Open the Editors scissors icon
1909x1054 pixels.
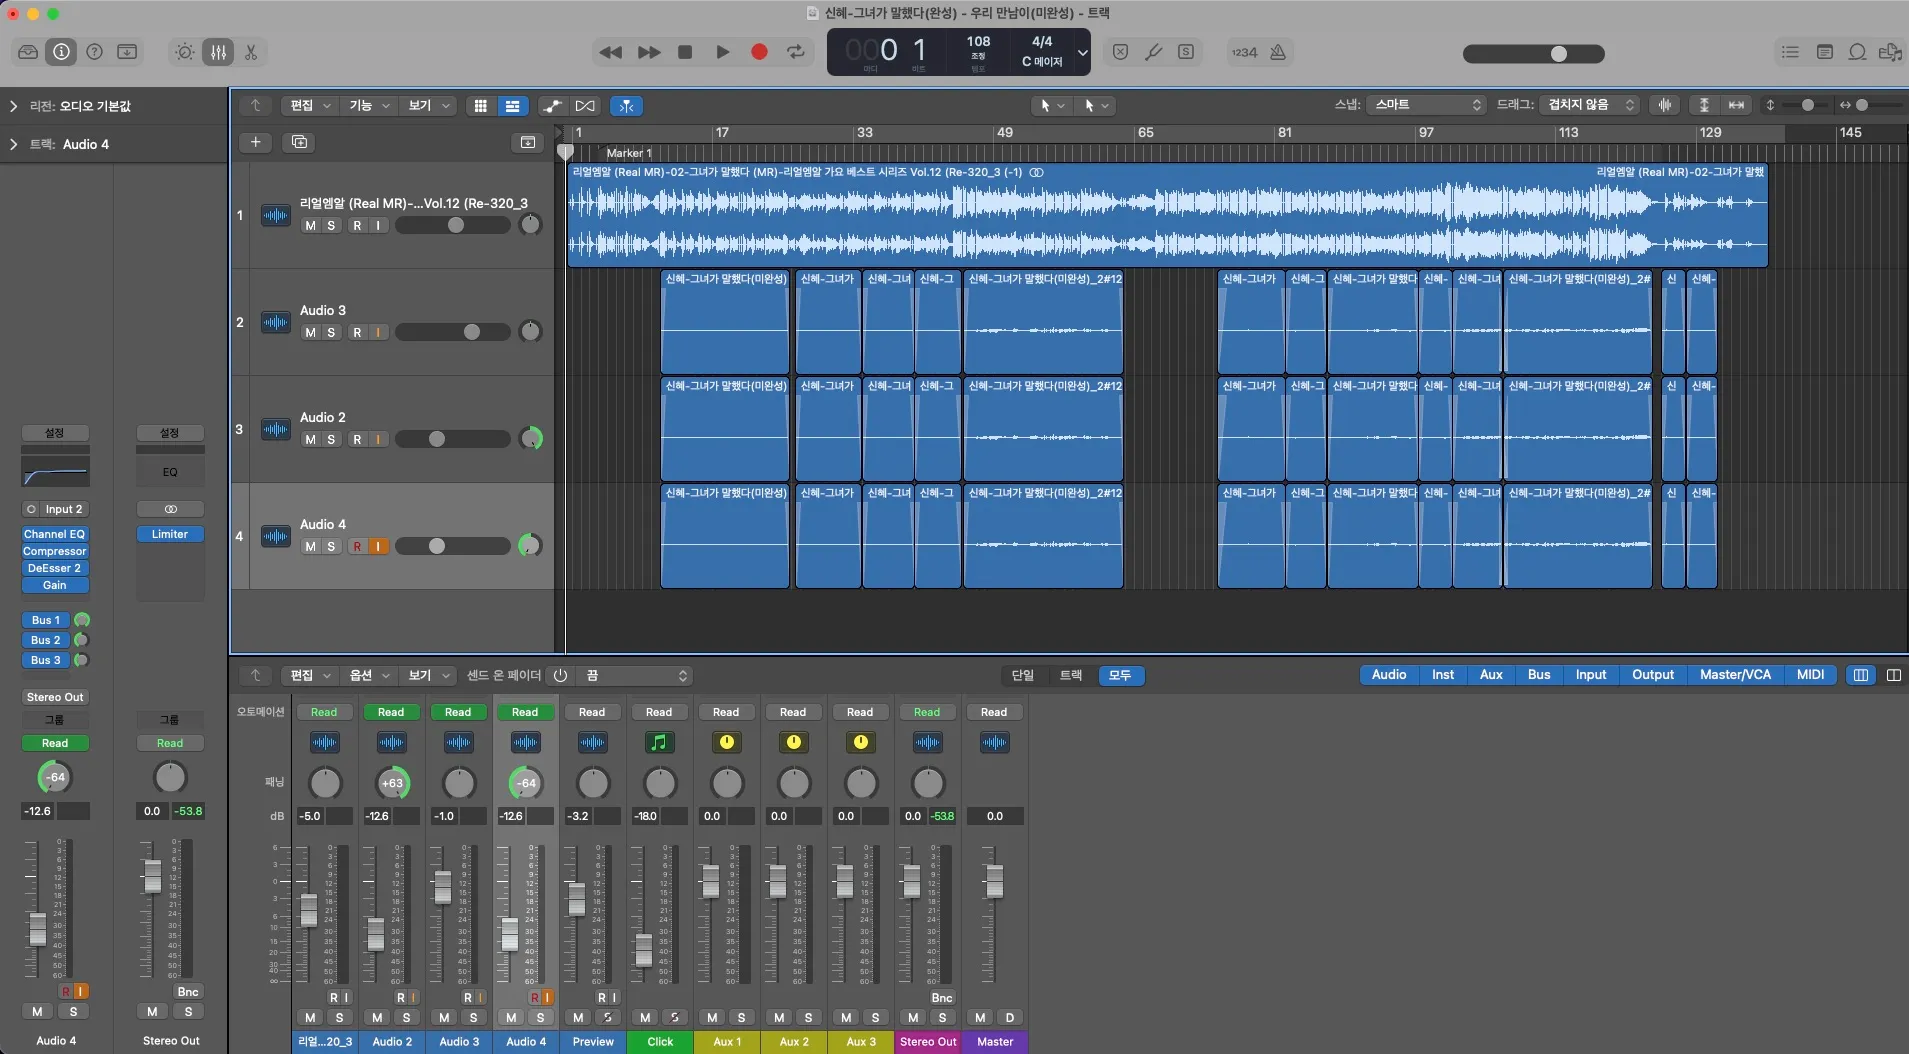point(251,52)
